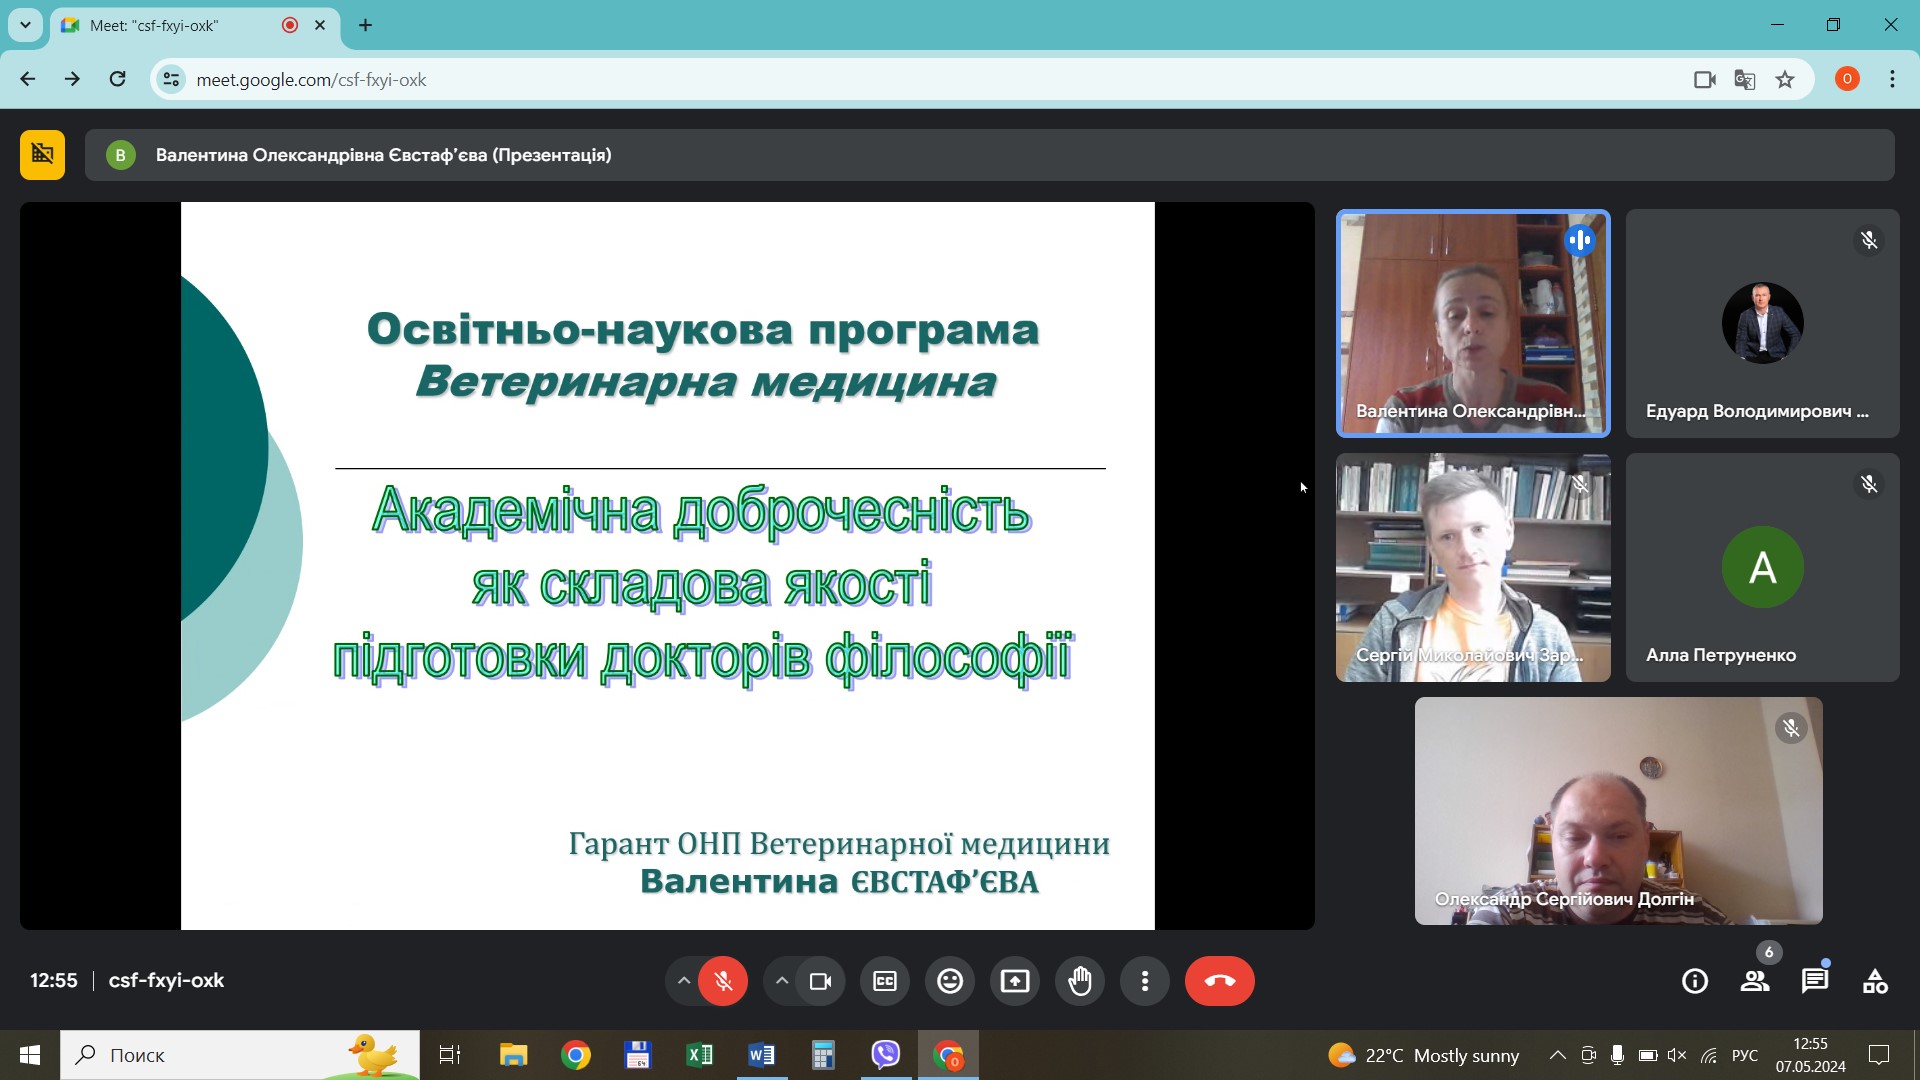Open a new Chrome tab
The width and height of the screenshot is (1920, 1080).
pos(366,25)
